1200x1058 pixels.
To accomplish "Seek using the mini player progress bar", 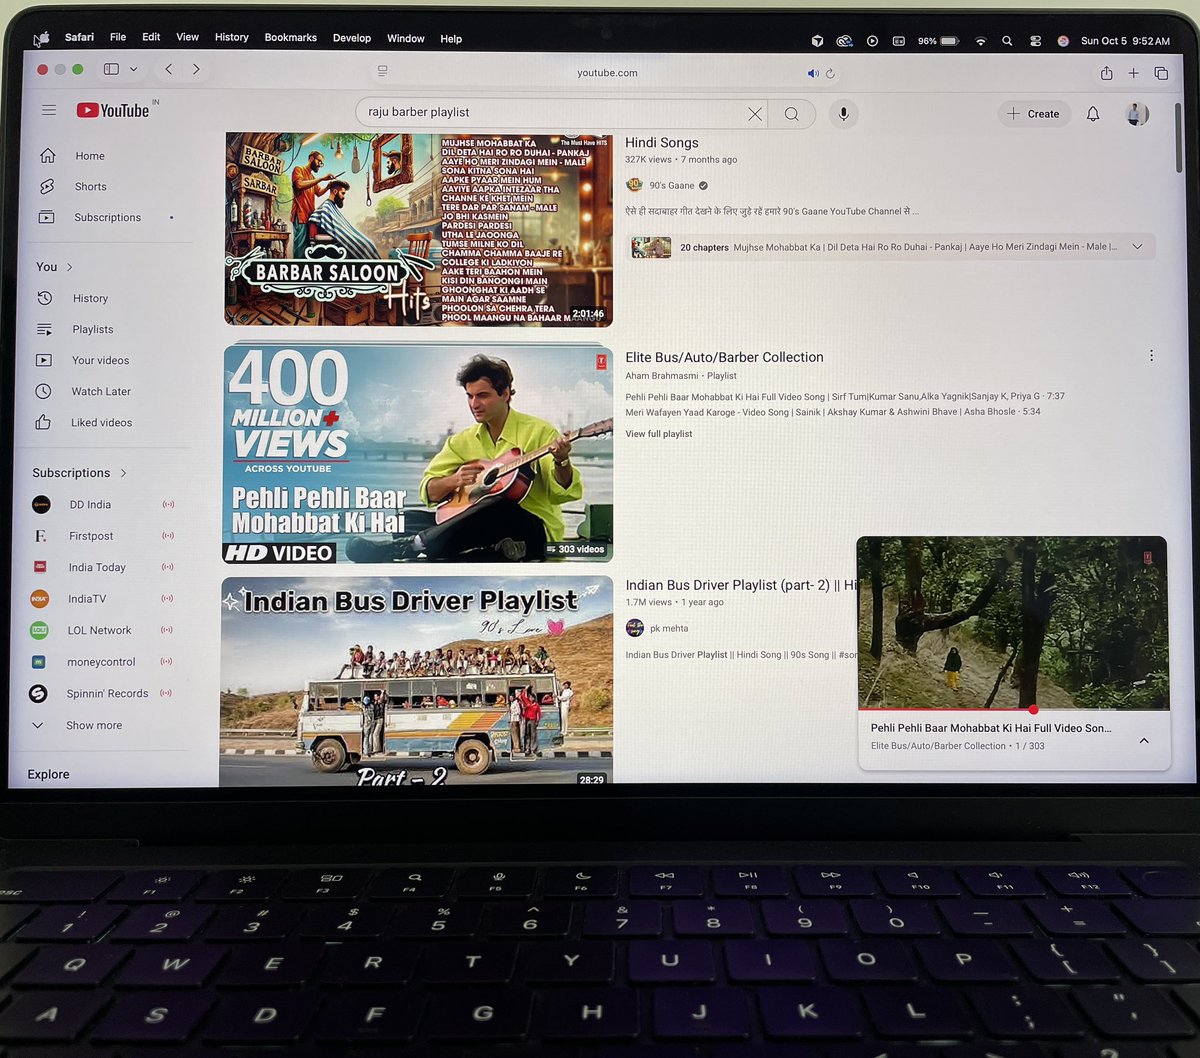I will 1013,709.
